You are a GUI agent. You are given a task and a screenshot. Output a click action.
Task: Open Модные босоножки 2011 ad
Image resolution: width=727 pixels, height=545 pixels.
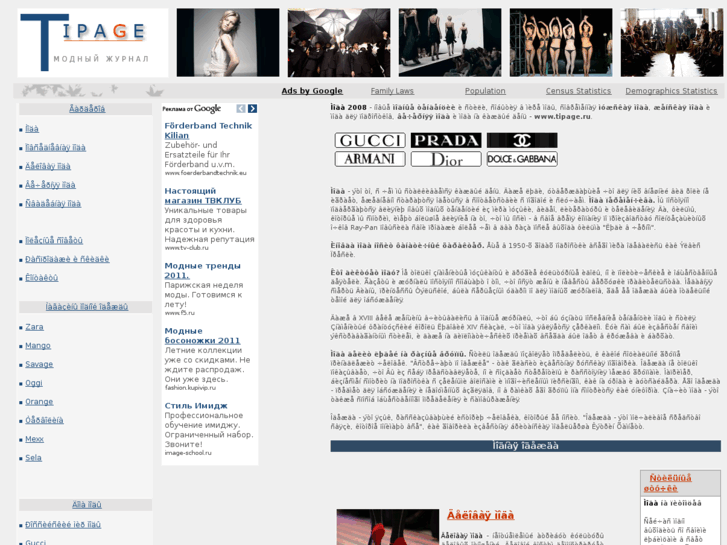click(x=202, y=336)
